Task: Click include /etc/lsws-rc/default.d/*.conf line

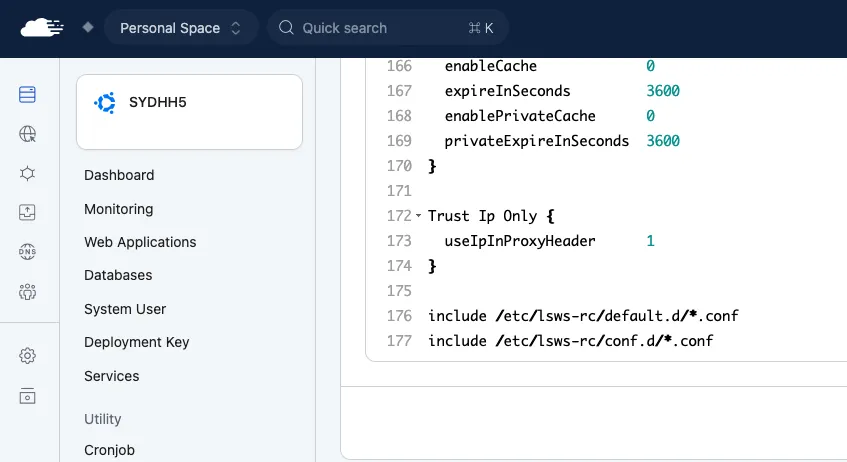Action: coord(583,316)
